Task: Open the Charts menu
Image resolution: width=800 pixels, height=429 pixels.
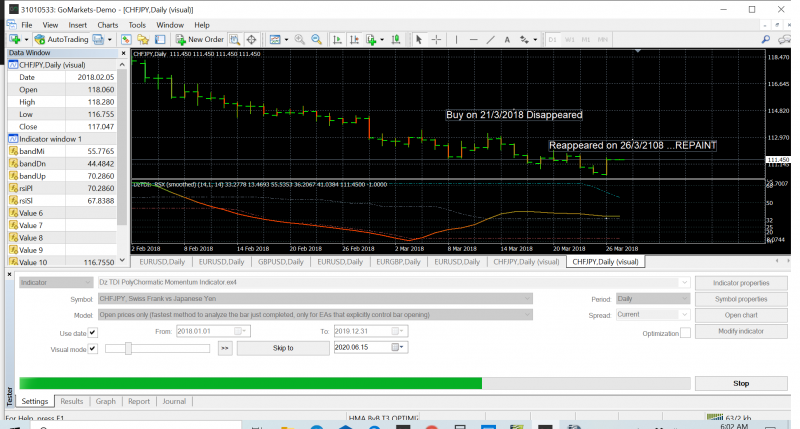Action: pyautogui.click(x=109, y=23)
